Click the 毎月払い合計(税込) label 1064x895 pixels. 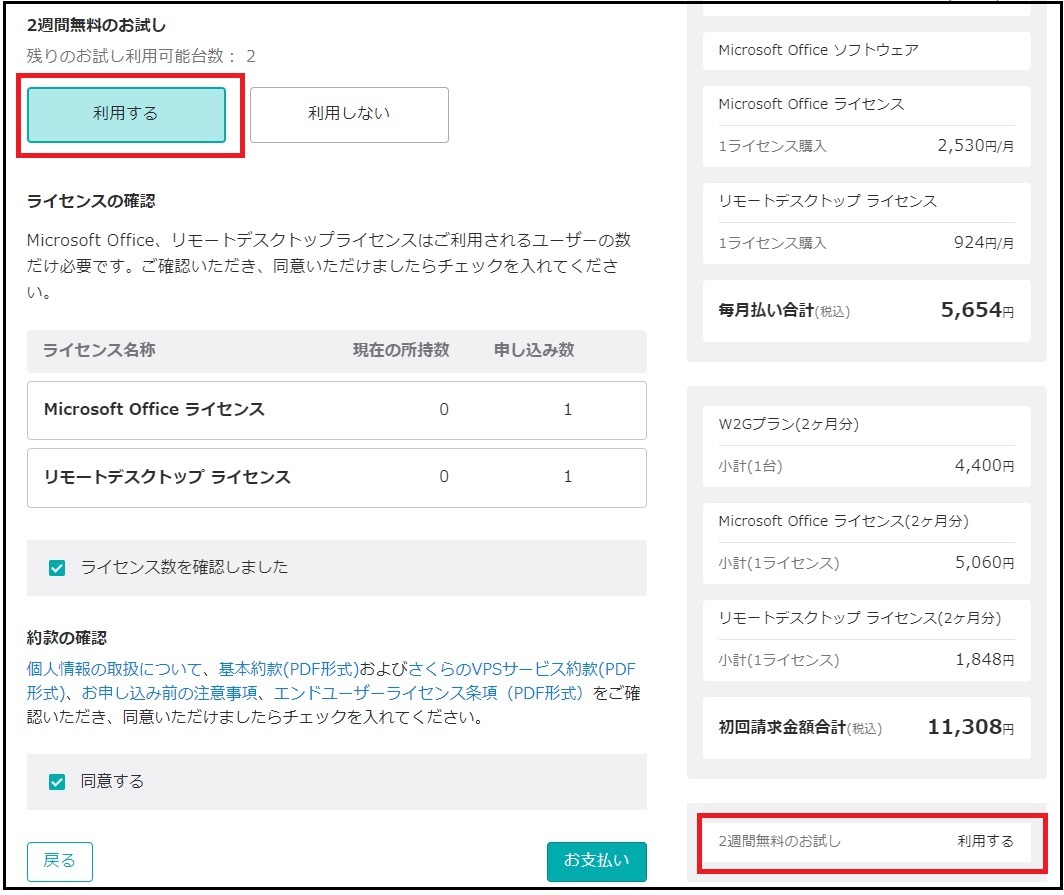tap(784, 311)
